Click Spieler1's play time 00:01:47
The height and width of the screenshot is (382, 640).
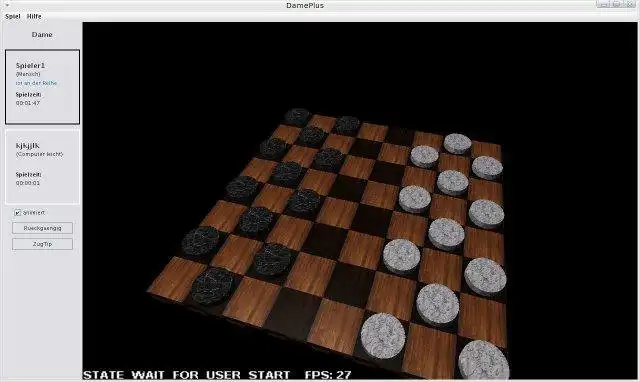pyautogui.click(x=28, y=103)
